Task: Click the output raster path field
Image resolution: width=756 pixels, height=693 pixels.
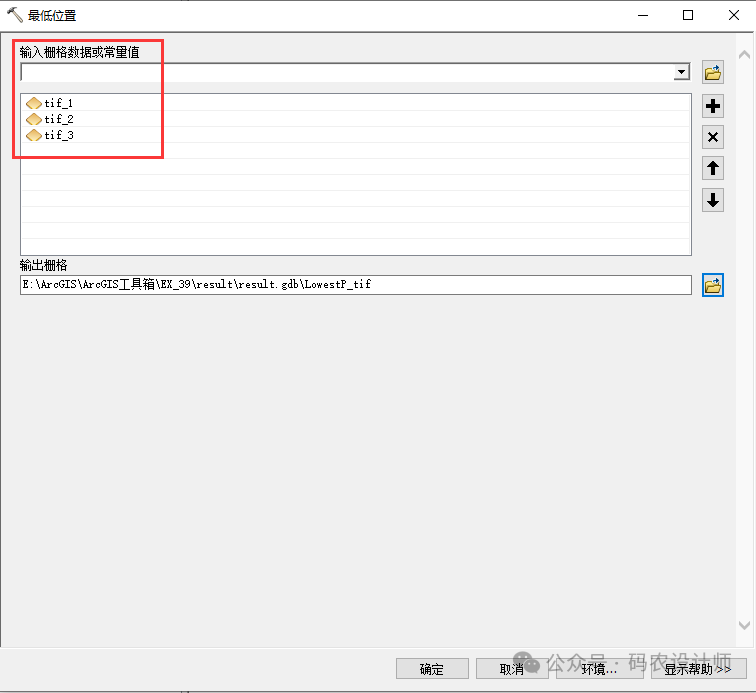Action: coord(355,285)
